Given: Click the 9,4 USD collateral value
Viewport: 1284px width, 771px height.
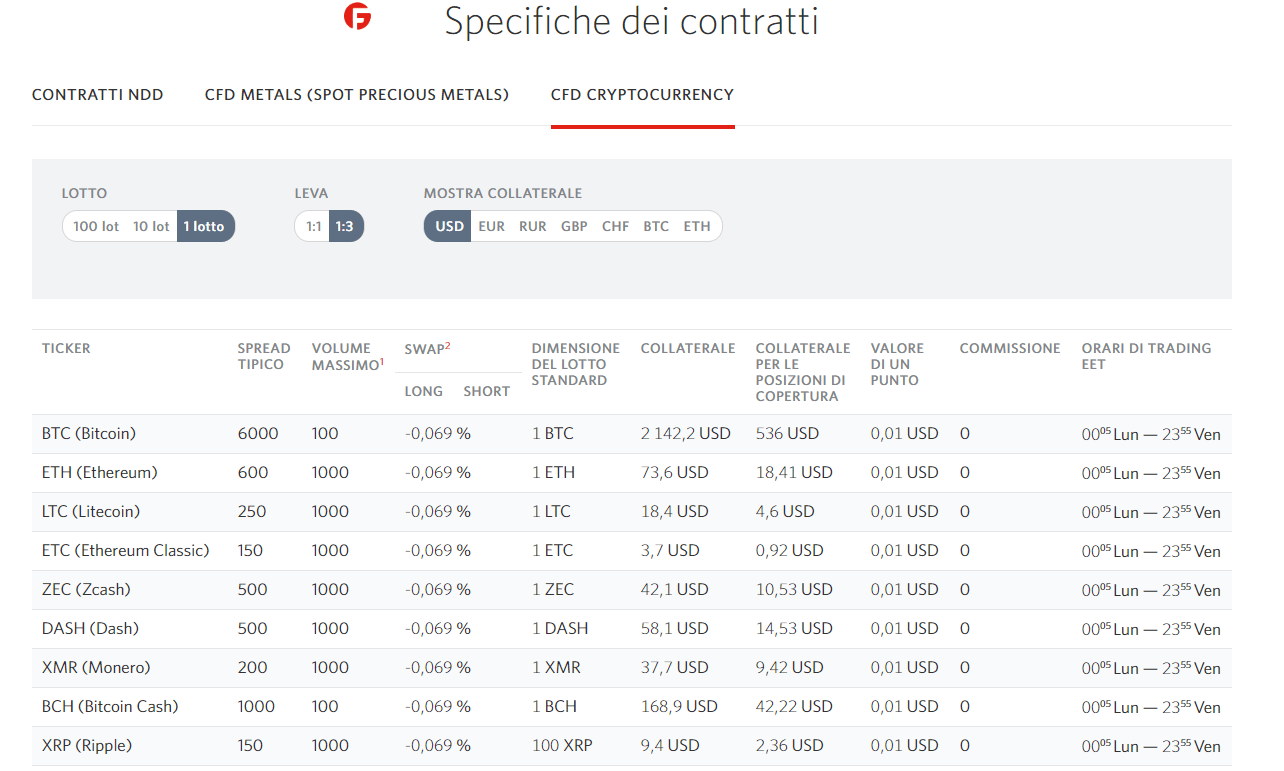Looking at the screenshot, I should [x=670, y=745].
